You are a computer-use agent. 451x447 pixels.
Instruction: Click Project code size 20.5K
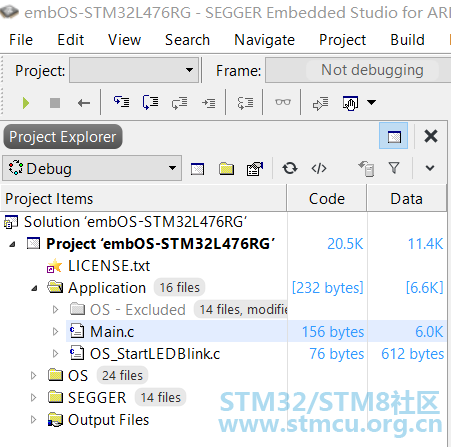(x=345, y=244)
